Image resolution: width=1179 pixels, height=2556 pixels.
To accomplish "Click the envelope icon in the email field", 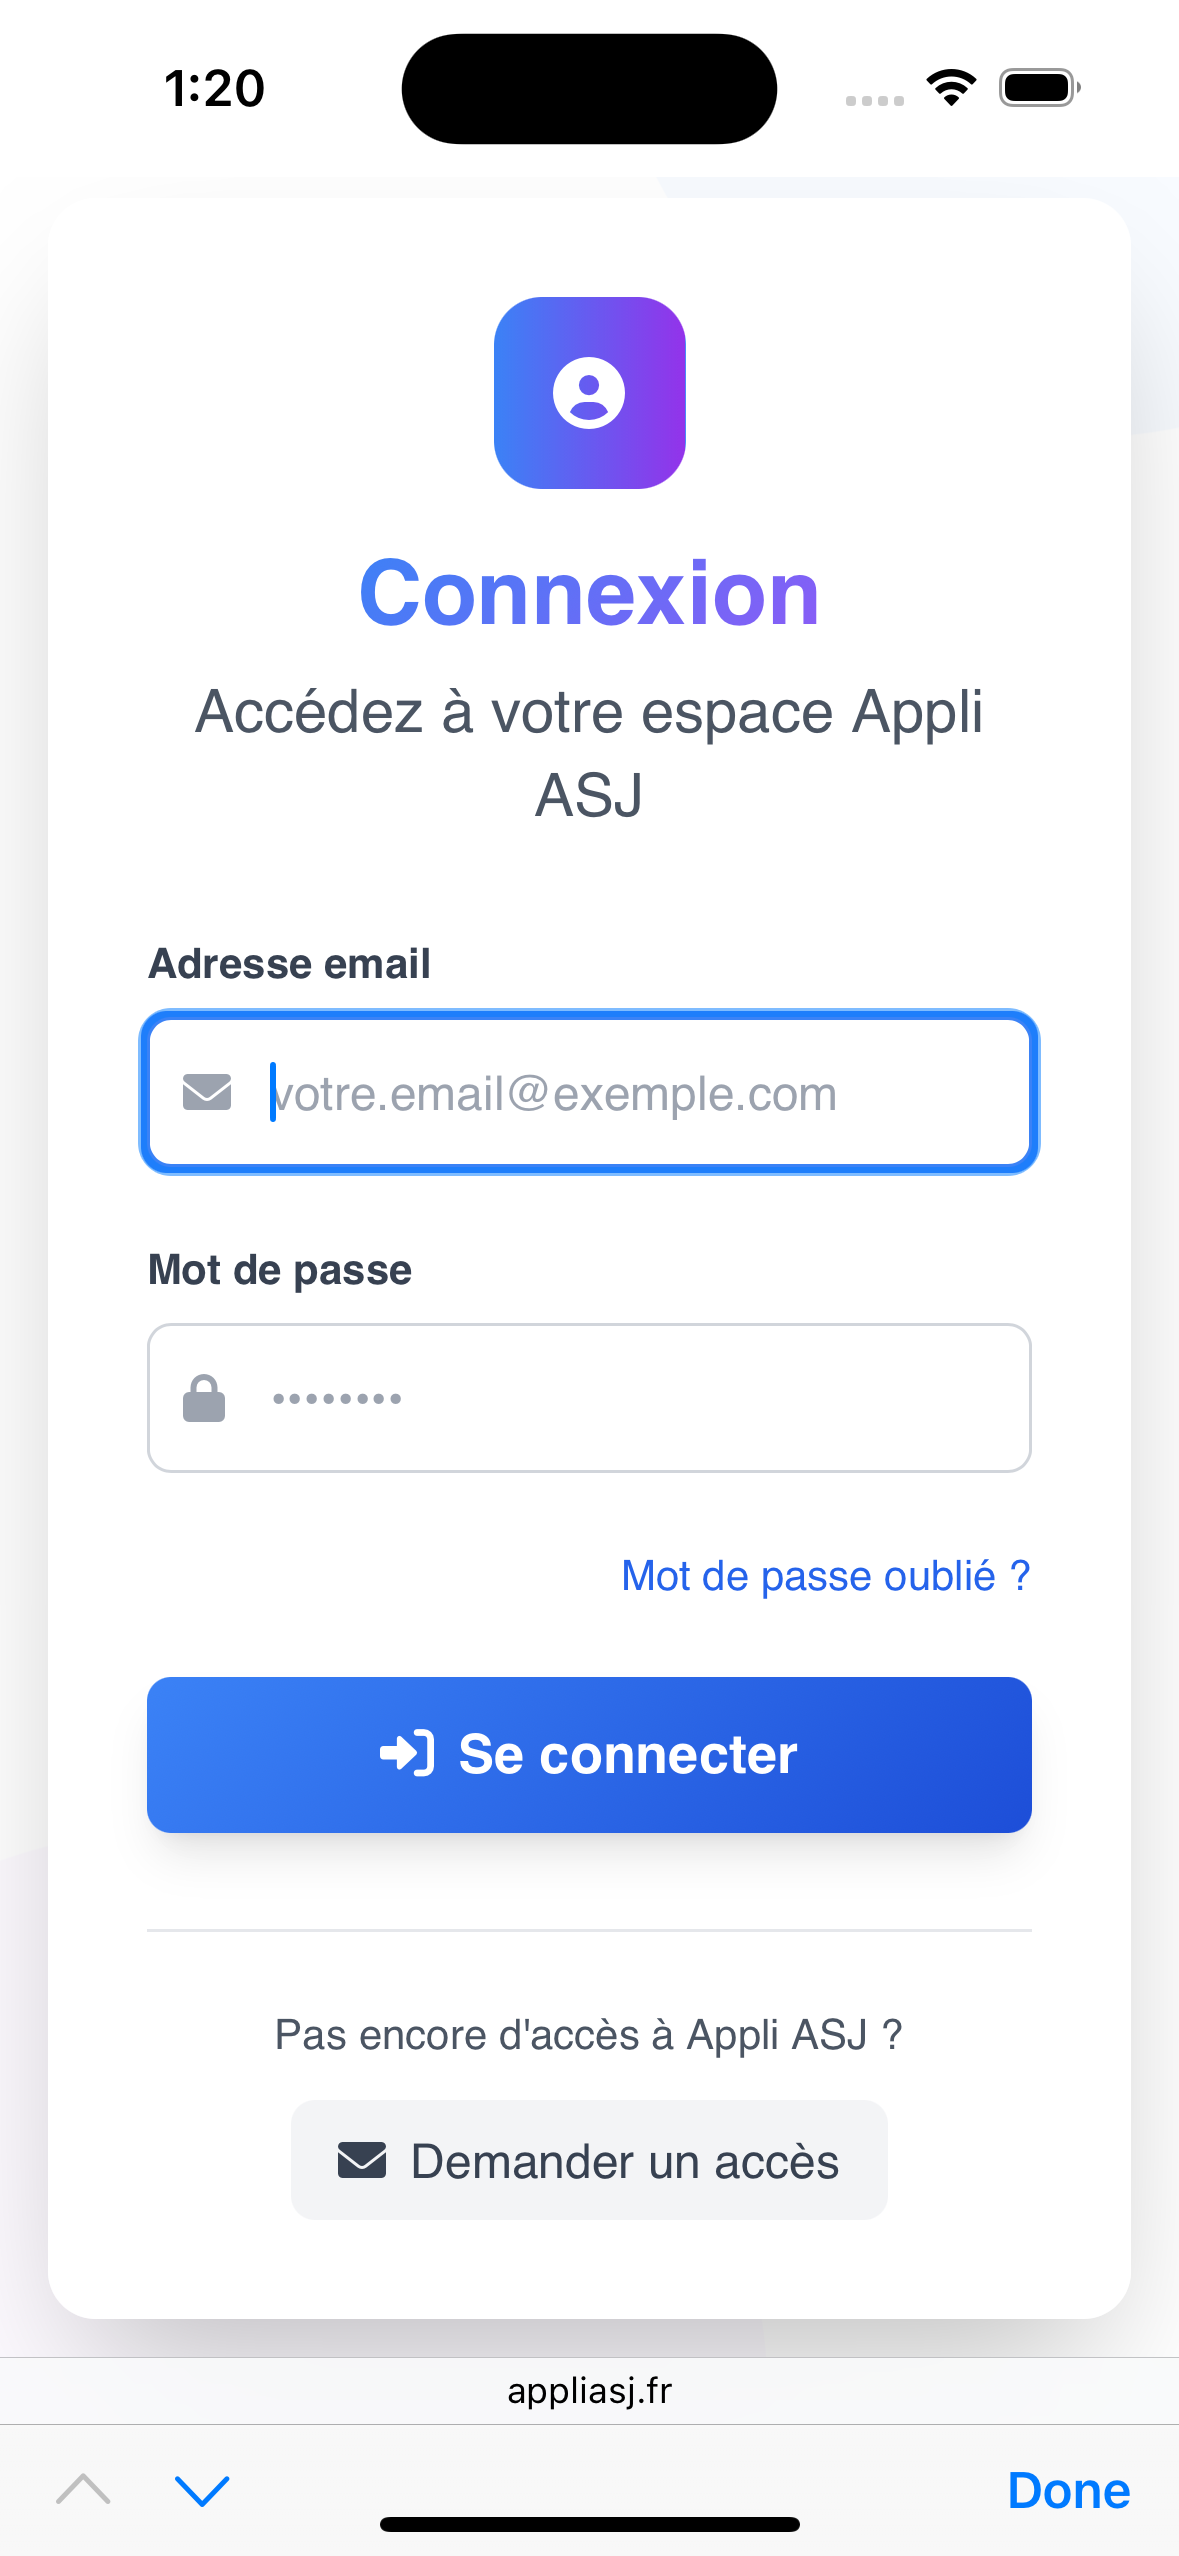I will [x=205, y=1092].
